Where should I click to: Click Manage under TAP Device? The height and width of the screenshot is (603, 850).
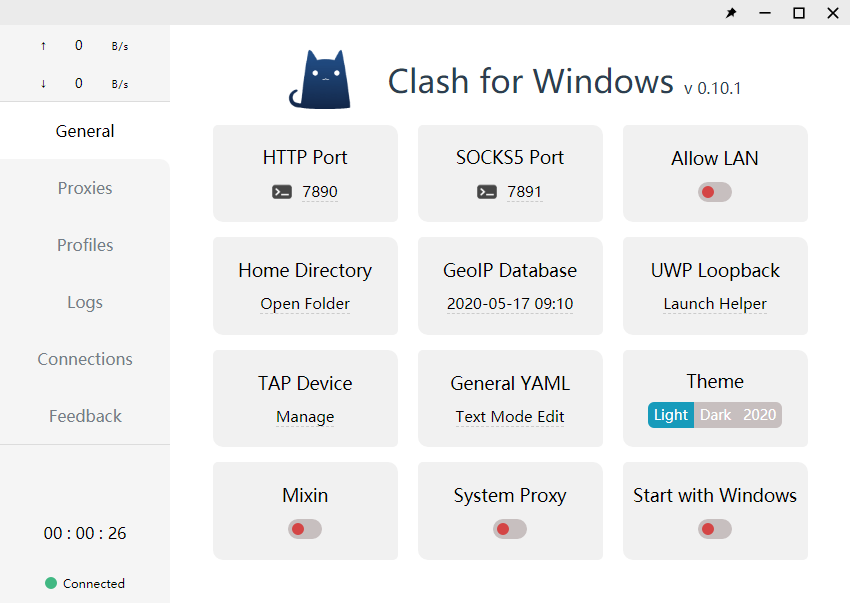coord(305,417)
